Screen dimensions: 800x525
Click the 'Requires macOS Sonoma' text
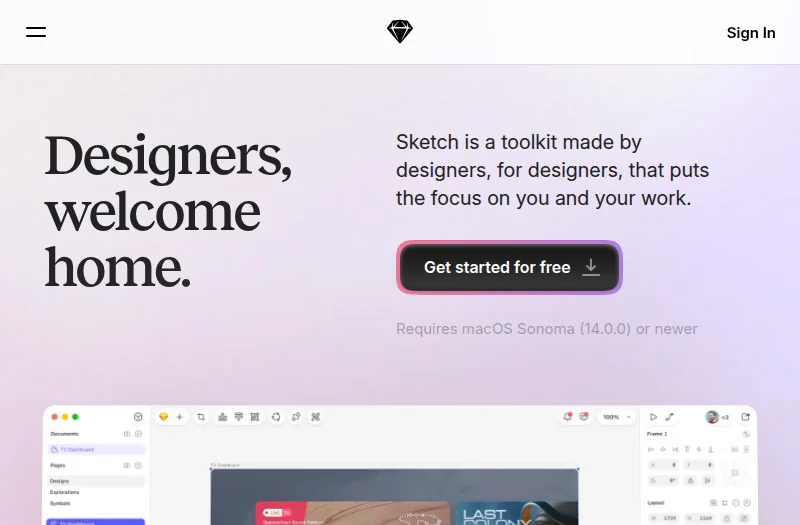pyautogui.click(x=546, y=329)
